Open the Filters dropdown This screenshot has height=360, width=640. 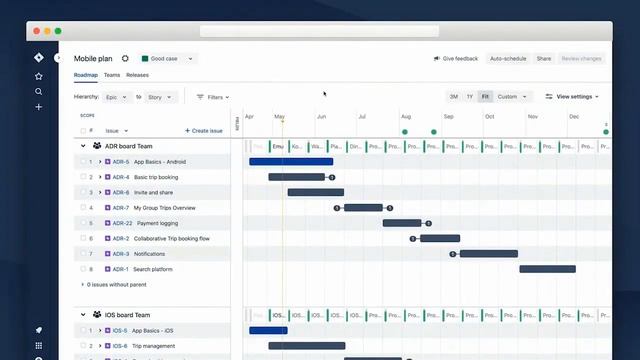pos(213,97)
